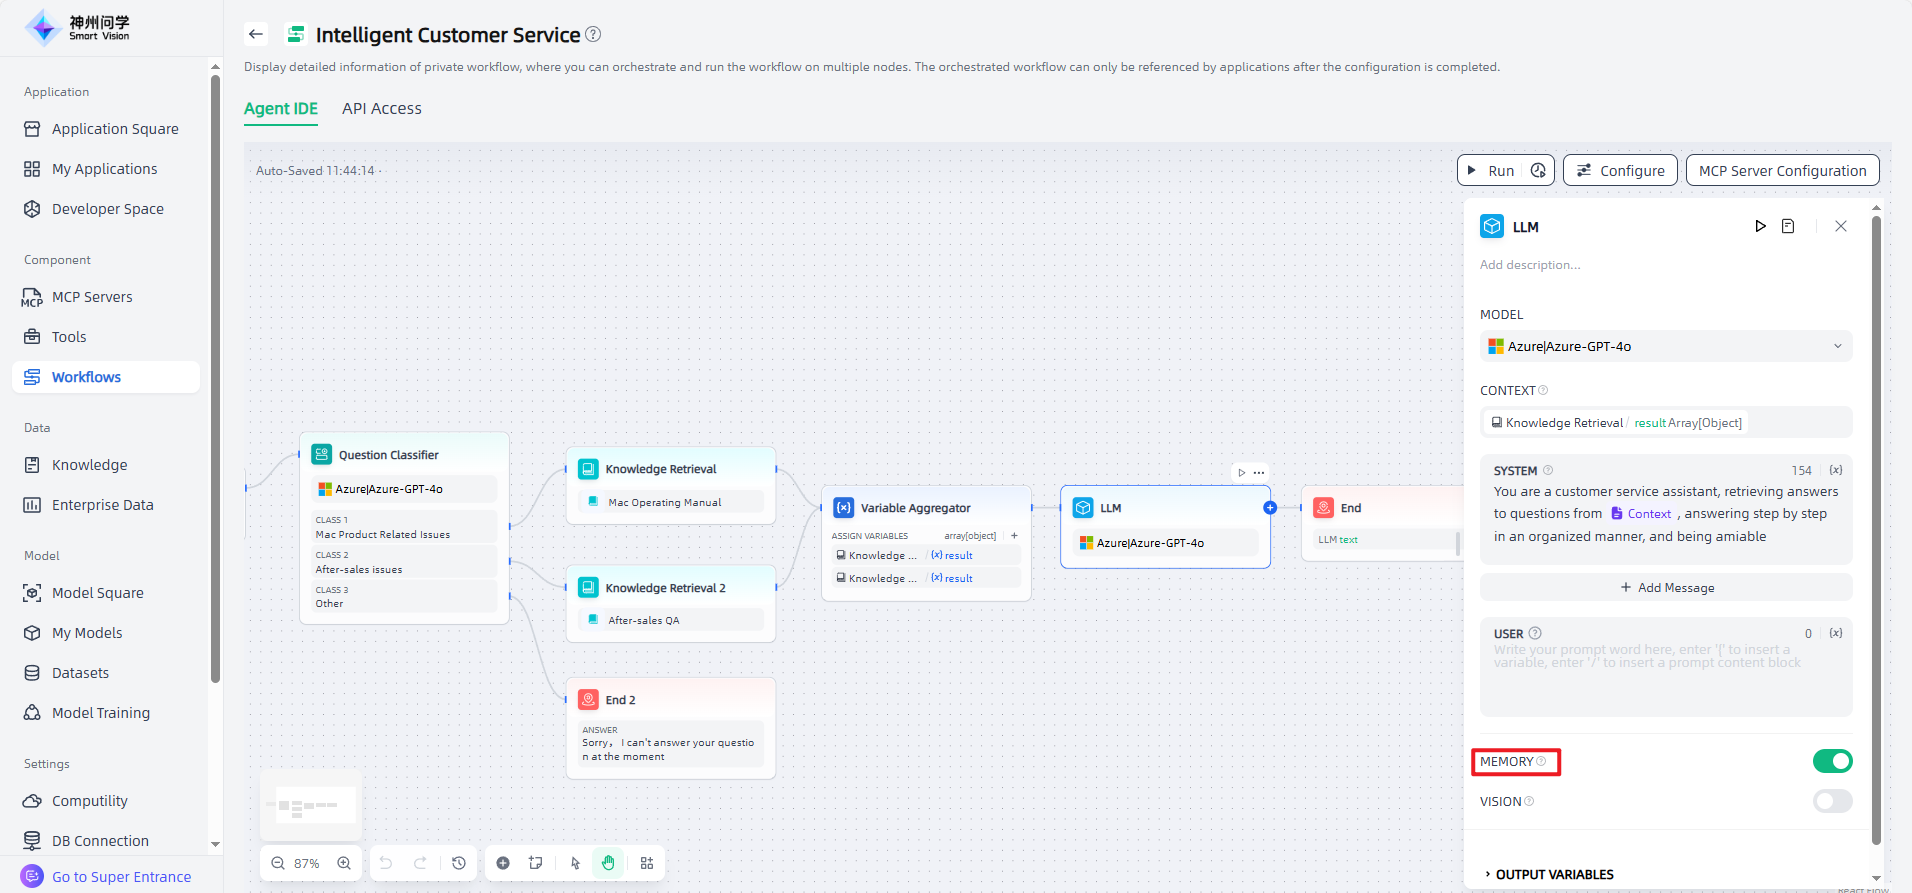Image resolution: width=1912 pixels, height=893 pixels.
Task: Expand the OUTPUT VARIABLES section
Action: point(1554,874)
